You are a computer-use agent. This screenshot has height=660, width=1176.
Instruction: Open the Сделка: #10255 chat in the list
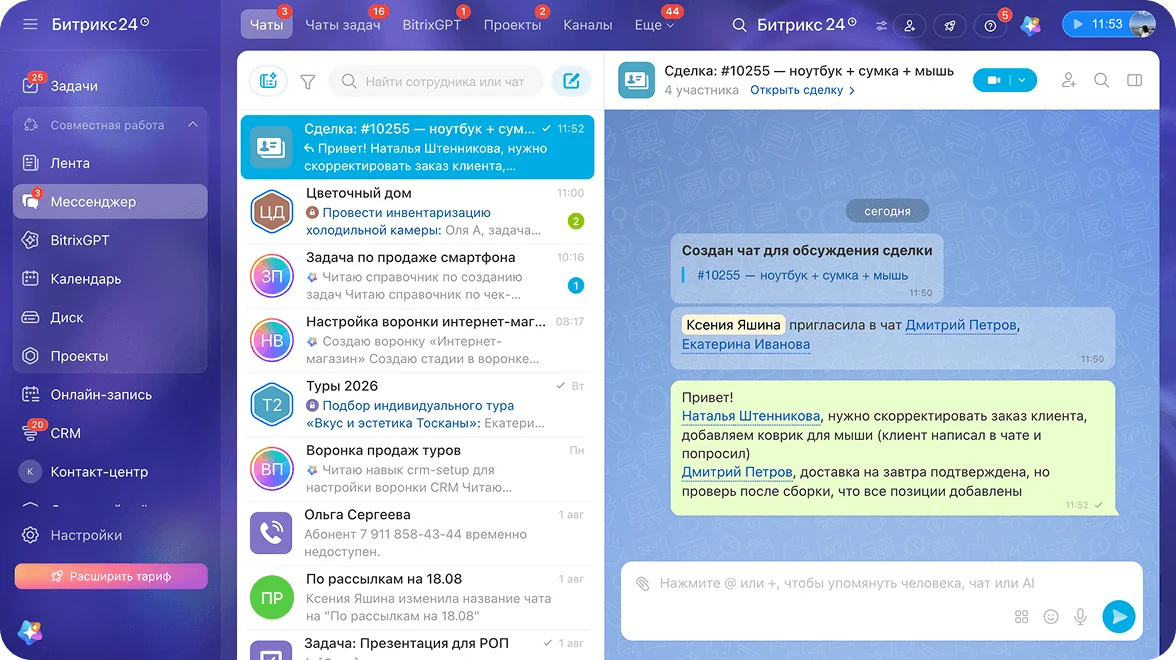(417, 147)
